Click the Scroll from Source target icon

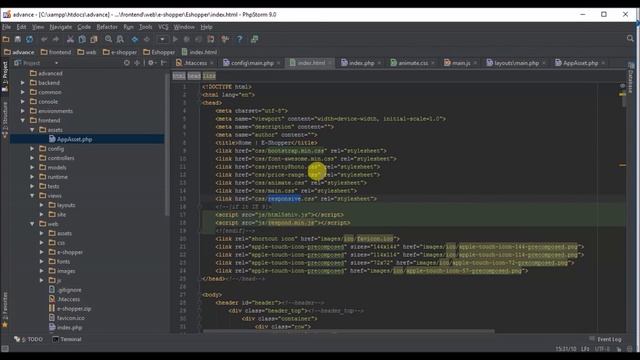coord(127,63)
